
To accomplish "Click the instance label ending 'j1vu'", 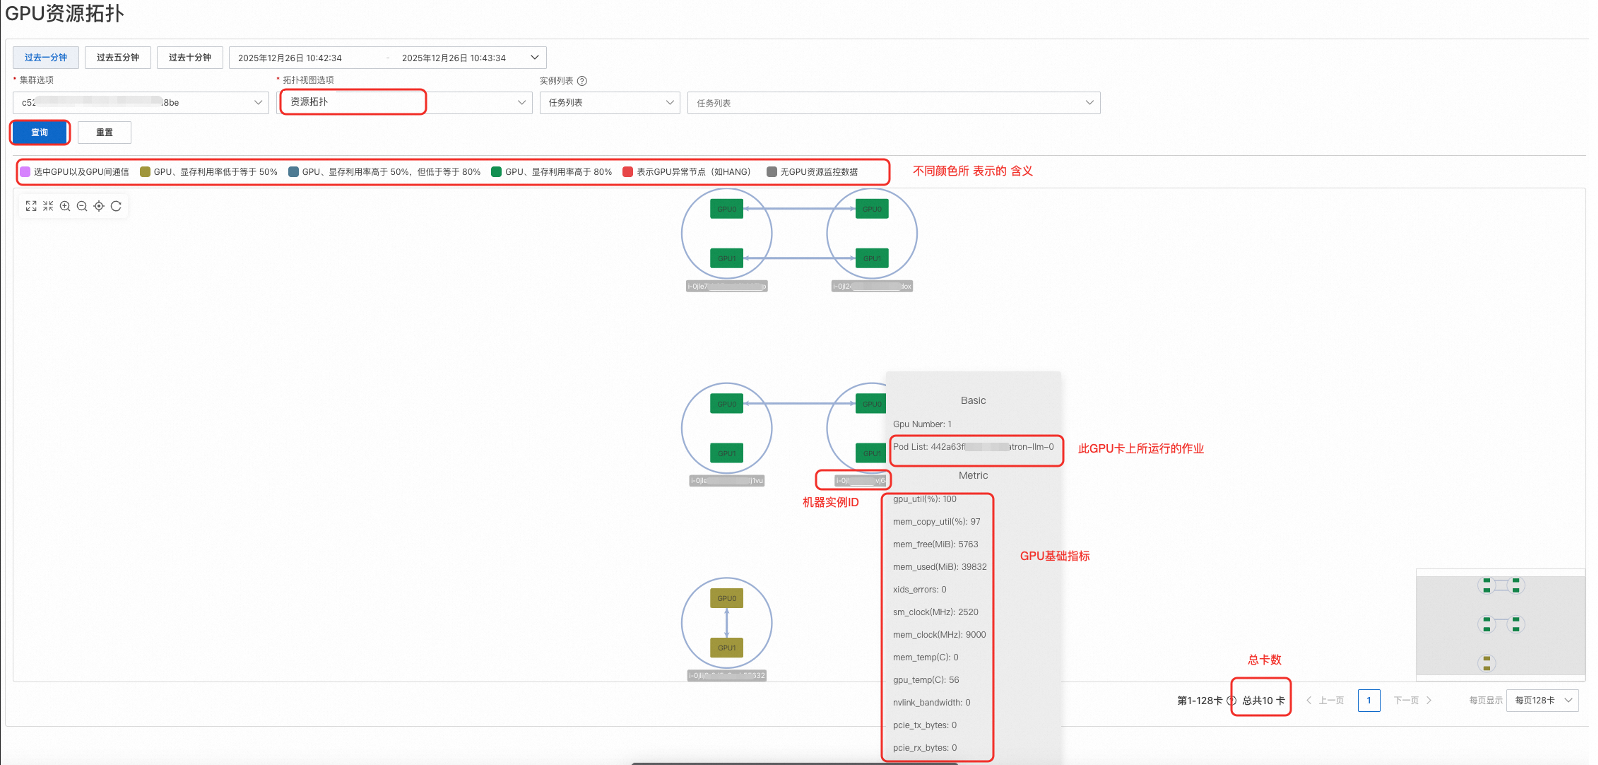I will click(727, 481).
